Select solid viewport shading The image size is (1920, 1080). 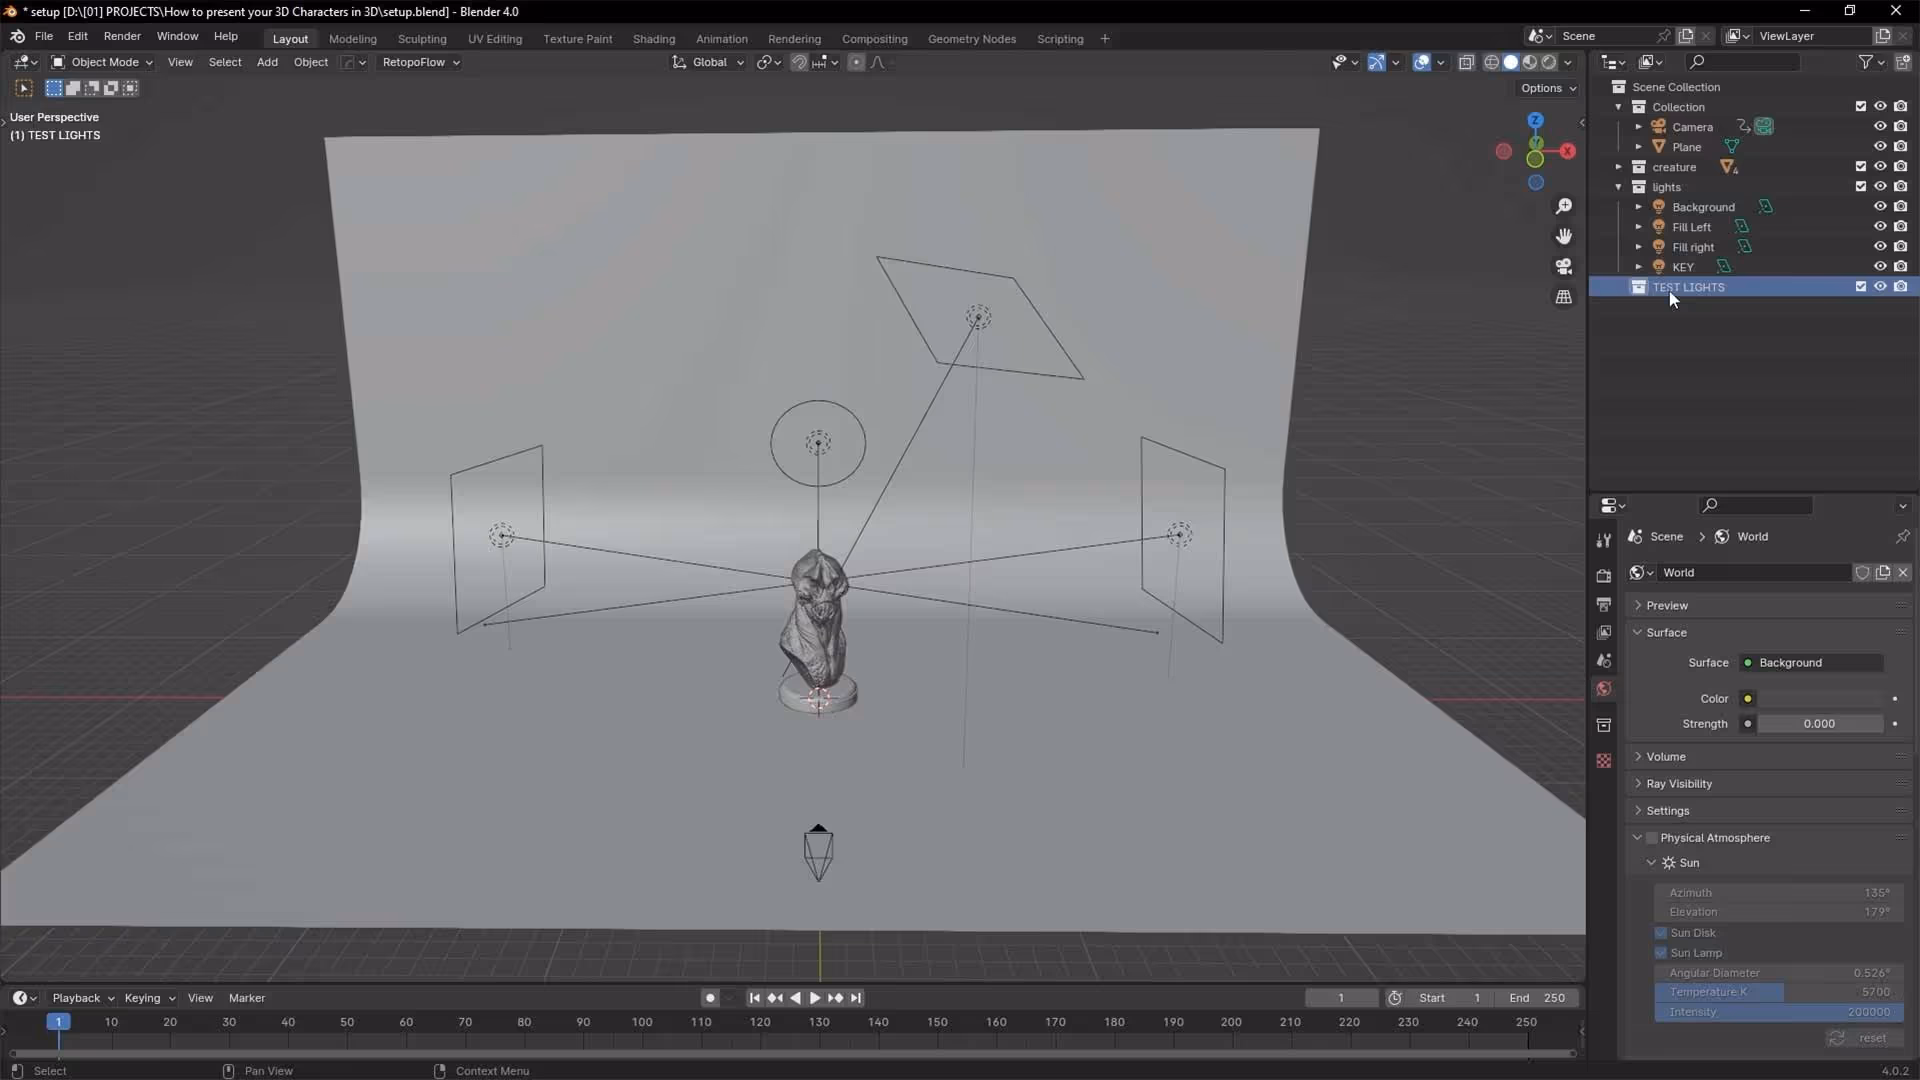(1510, 62)
